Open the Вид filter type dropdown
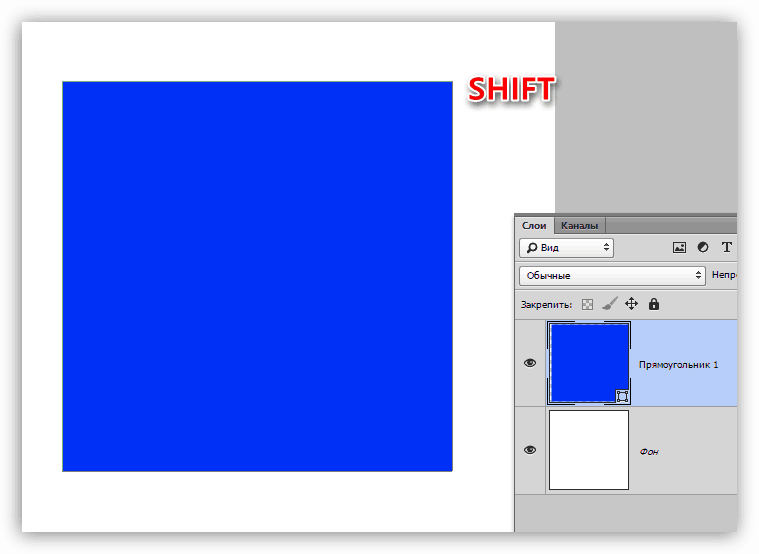The width and height of the screenshot is (759, 554). (566, 248)
